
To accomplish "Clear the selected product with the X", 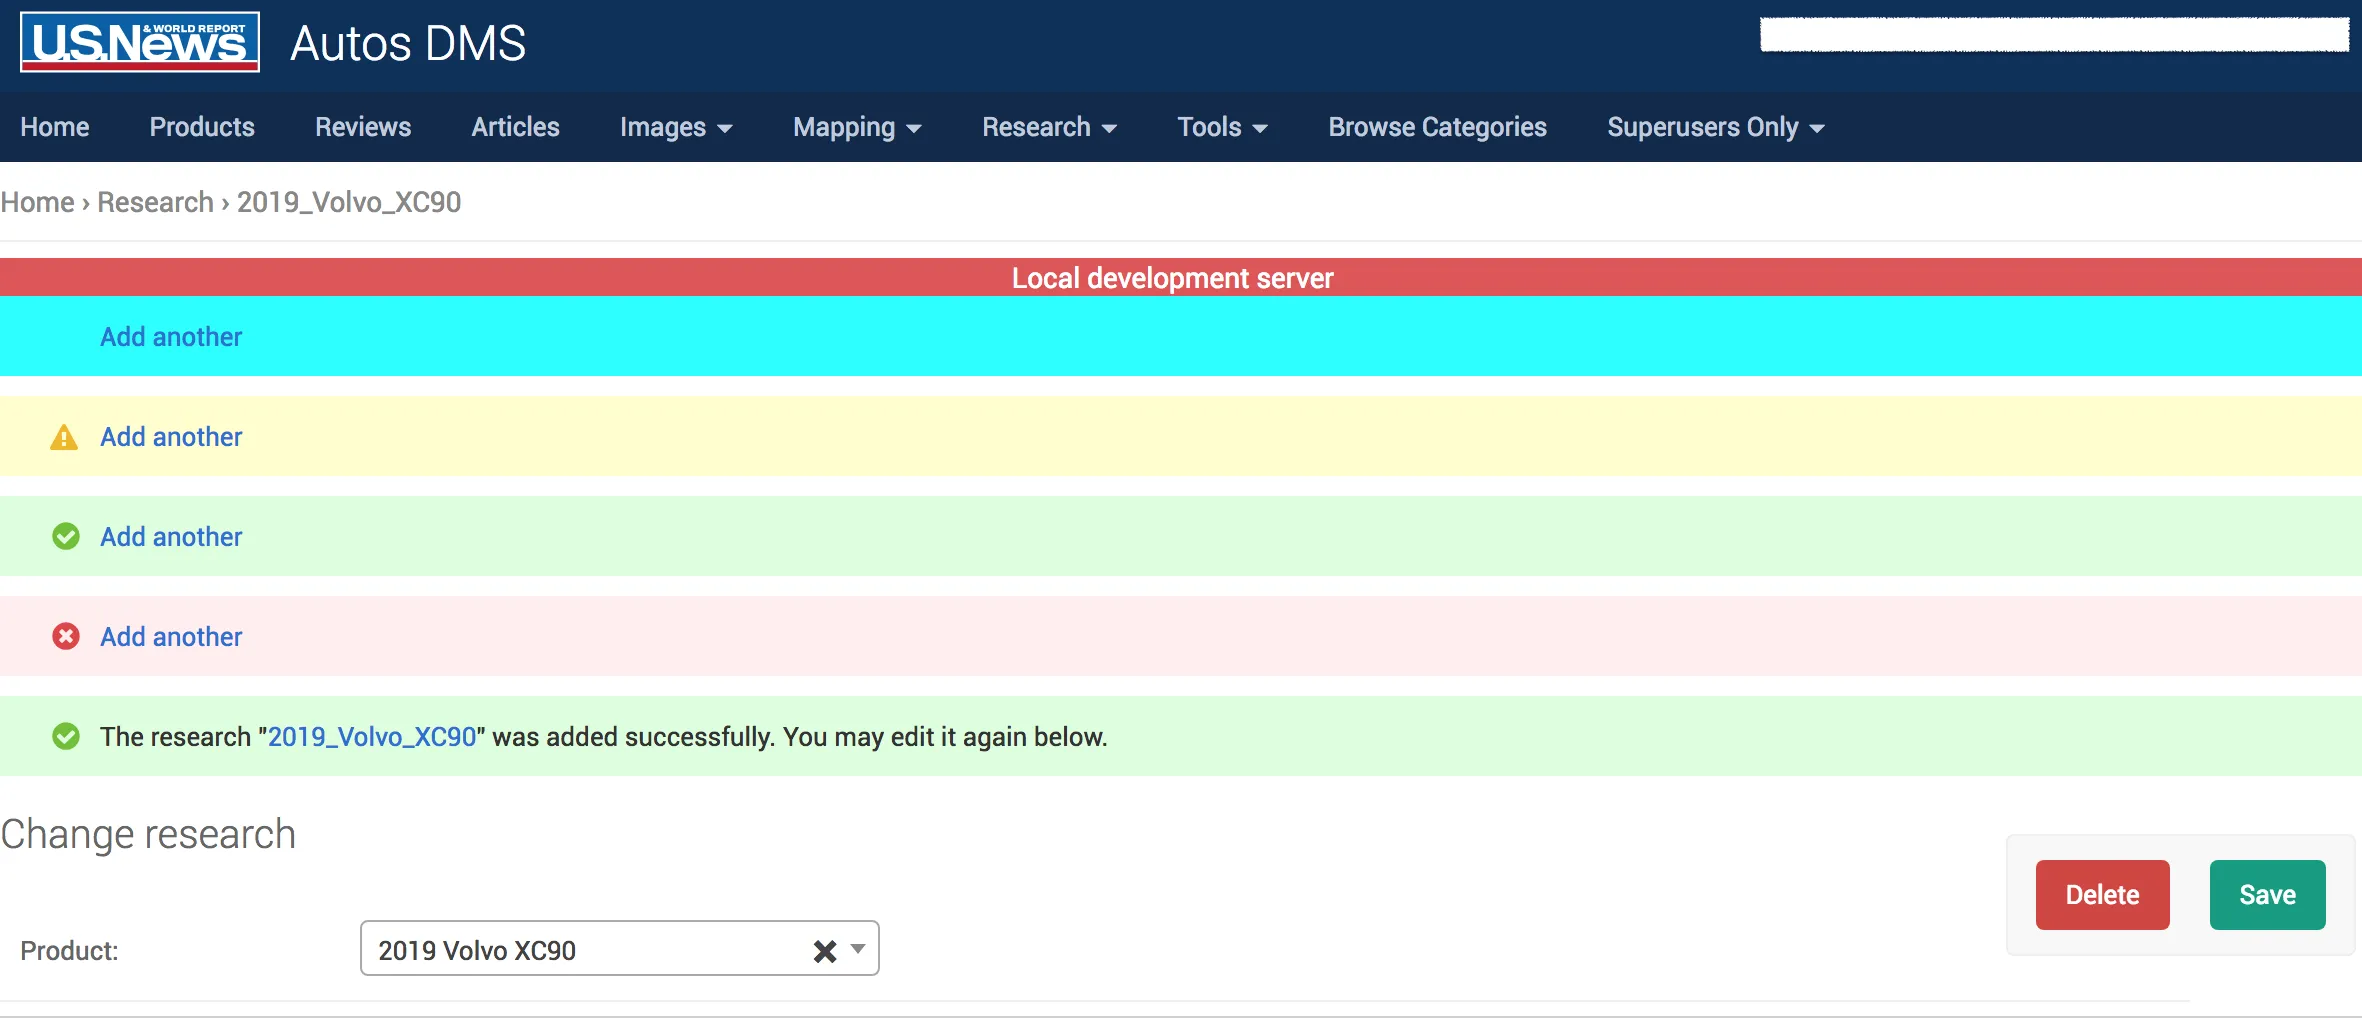I will pos(825,950).
